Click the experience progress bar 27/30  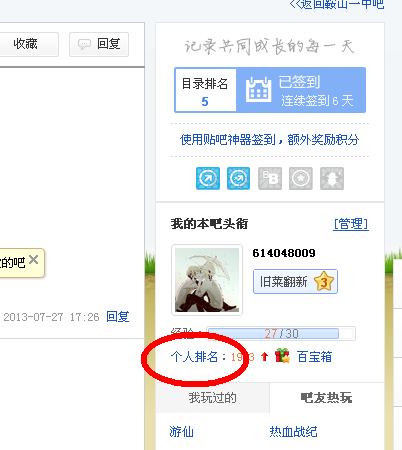pos(281,333)
